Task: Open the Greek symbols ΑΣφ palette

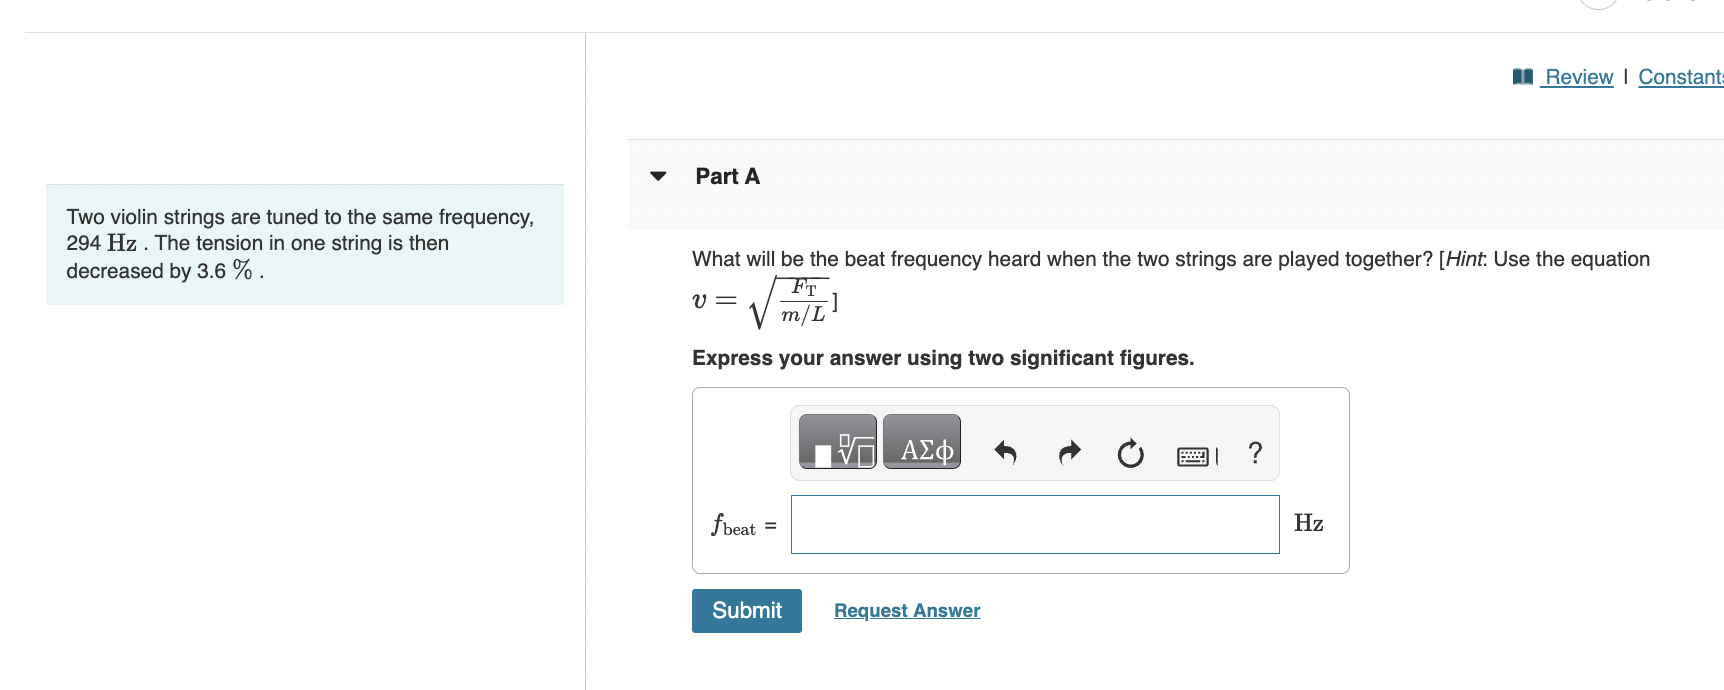Action: (x=921, y=440)
